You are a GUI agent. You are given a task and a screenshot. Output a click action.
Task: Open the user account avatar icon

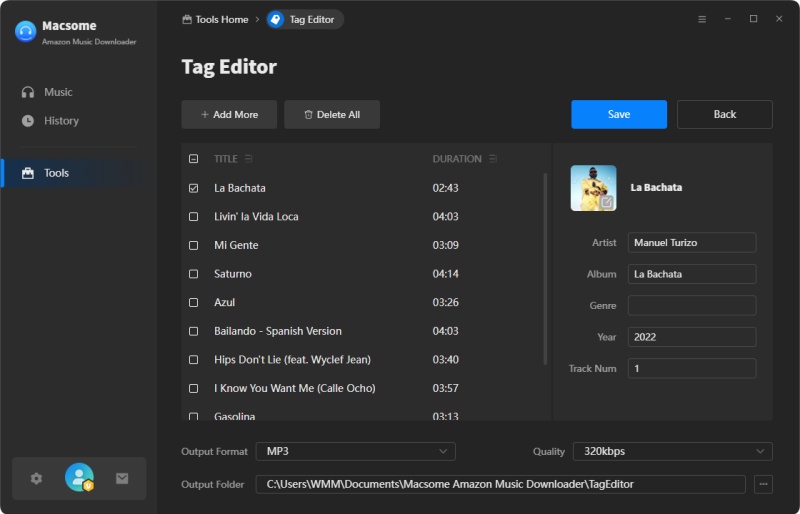coord(79,477)
